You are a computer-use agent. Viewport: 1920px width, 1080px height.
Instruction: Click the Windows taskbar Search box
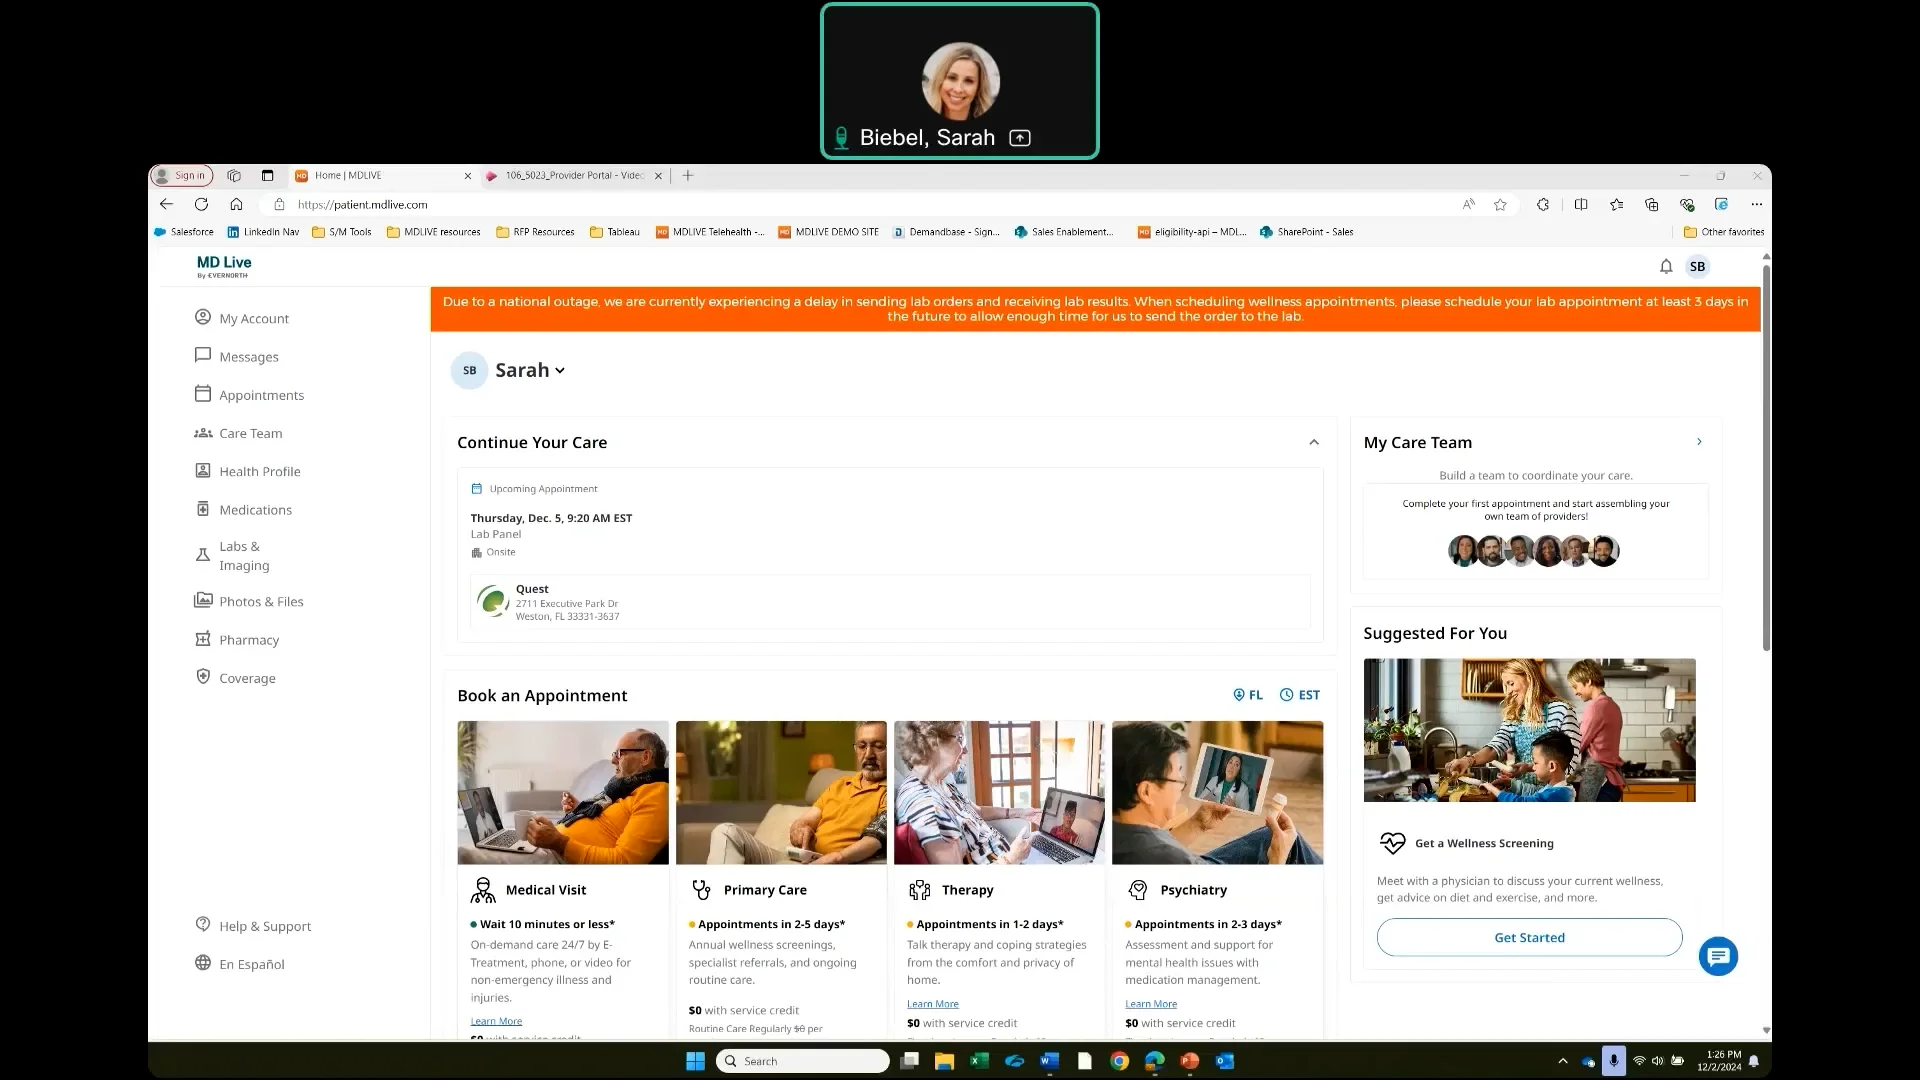(802, 1061)
